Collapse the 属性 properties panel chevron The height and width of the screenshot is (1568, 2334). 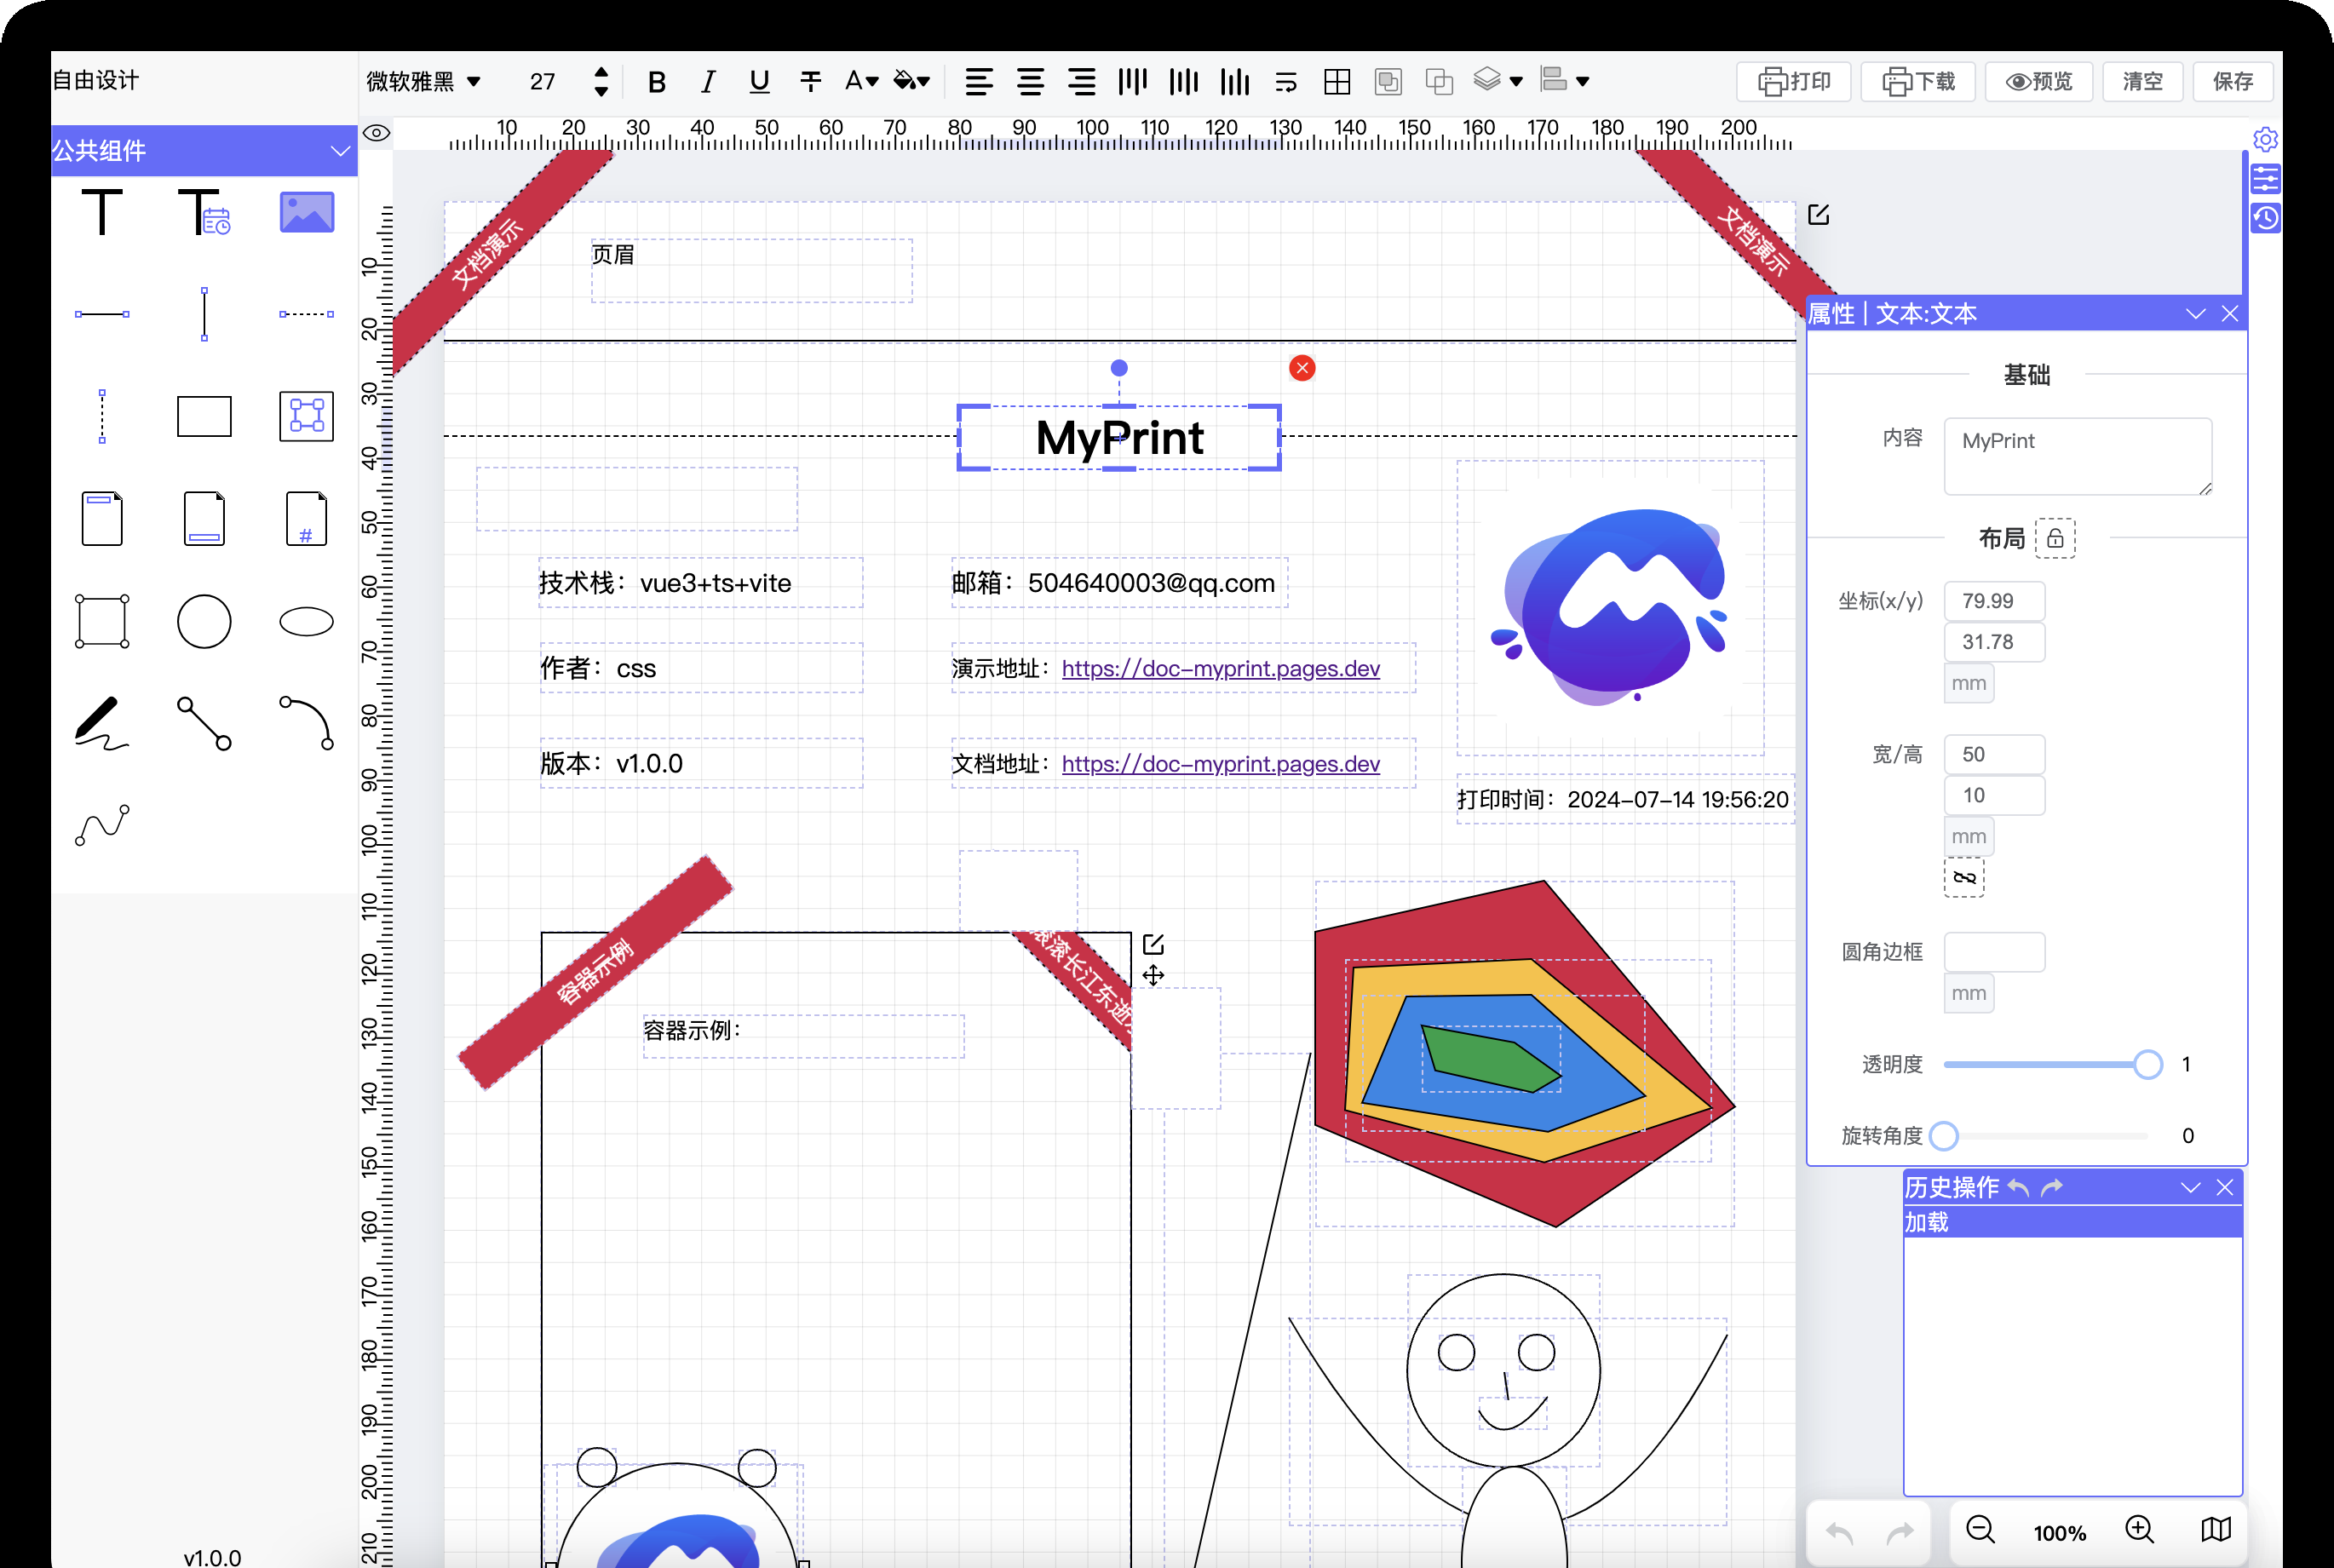[x=2195, y=313]
